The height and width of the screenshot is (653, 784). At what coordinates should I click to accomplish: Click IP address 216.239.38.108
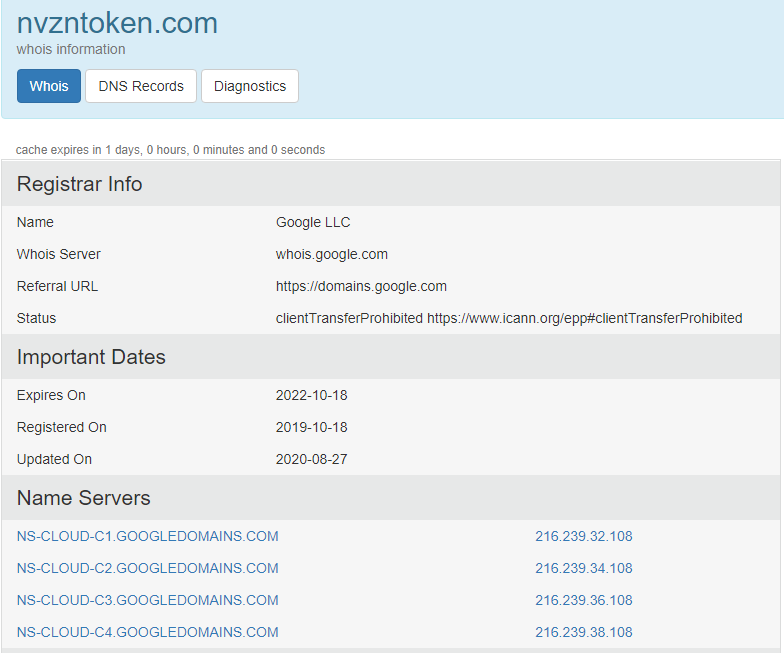point(584,632)
